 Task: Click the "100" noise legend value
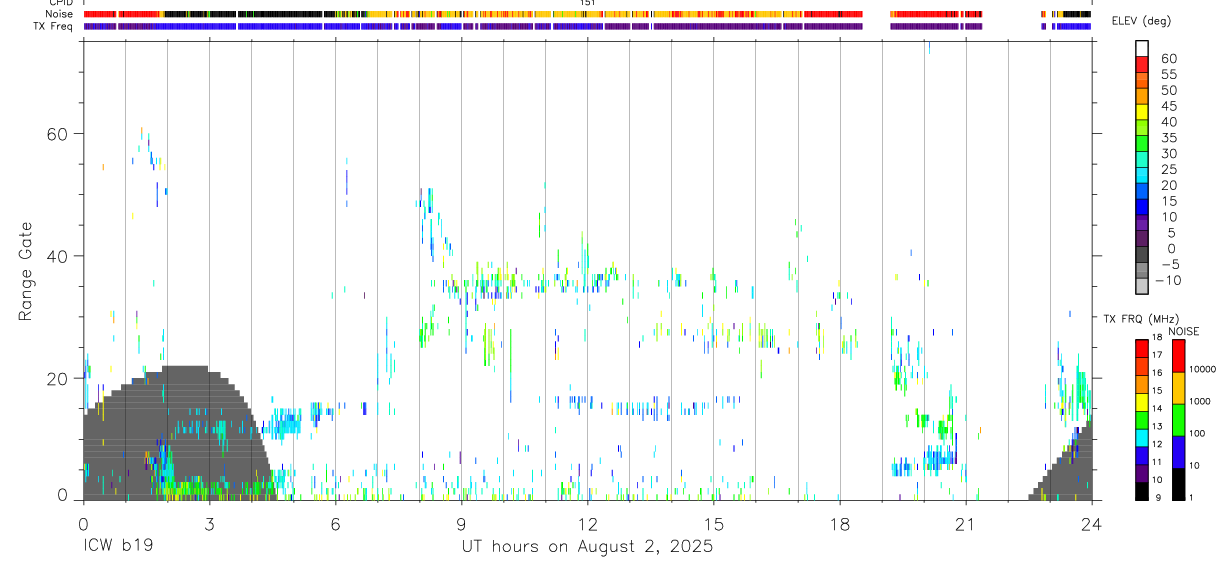tap(1196, 434)
